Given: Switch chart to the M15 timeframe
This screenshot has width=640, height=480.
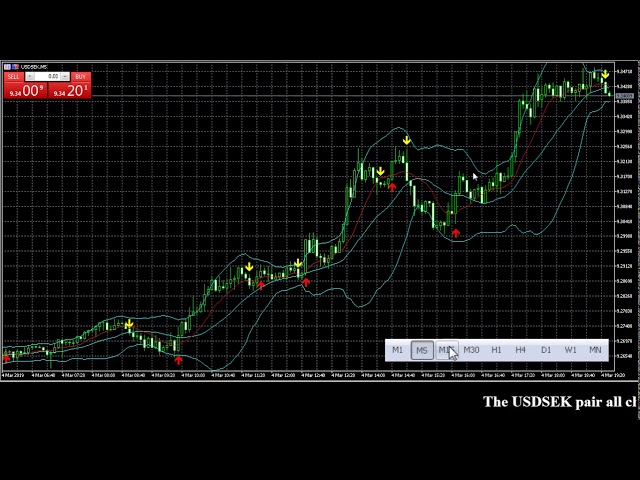Looking at the screenshot, I should (x=446, y=350).
